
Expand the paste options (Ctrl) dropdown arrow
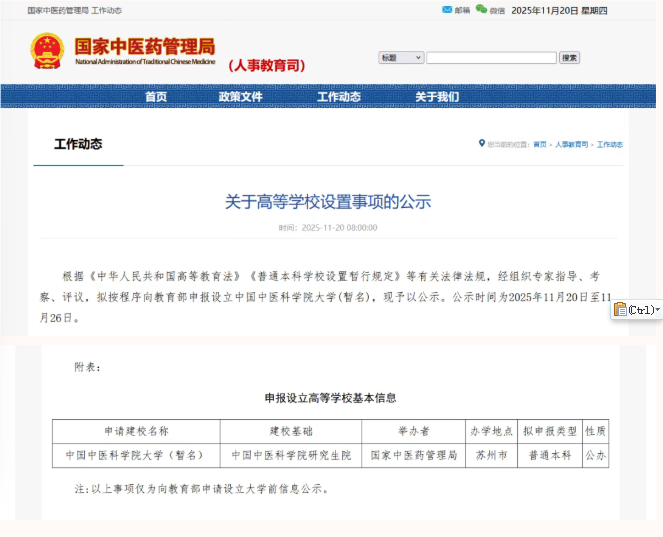tap(657, 310)
